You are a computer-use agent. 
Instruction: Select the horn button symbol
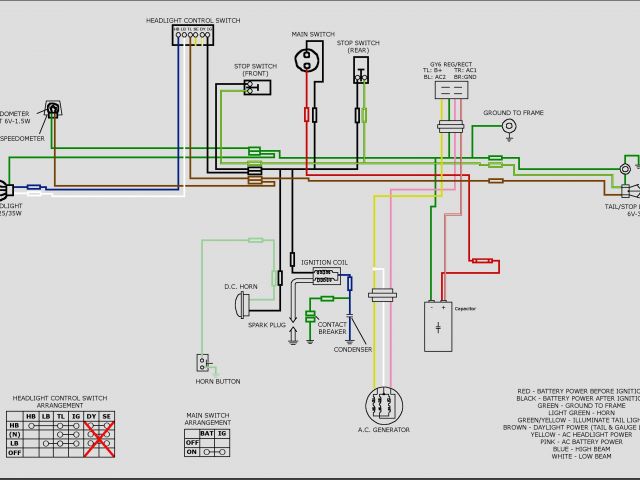[203, 363]
